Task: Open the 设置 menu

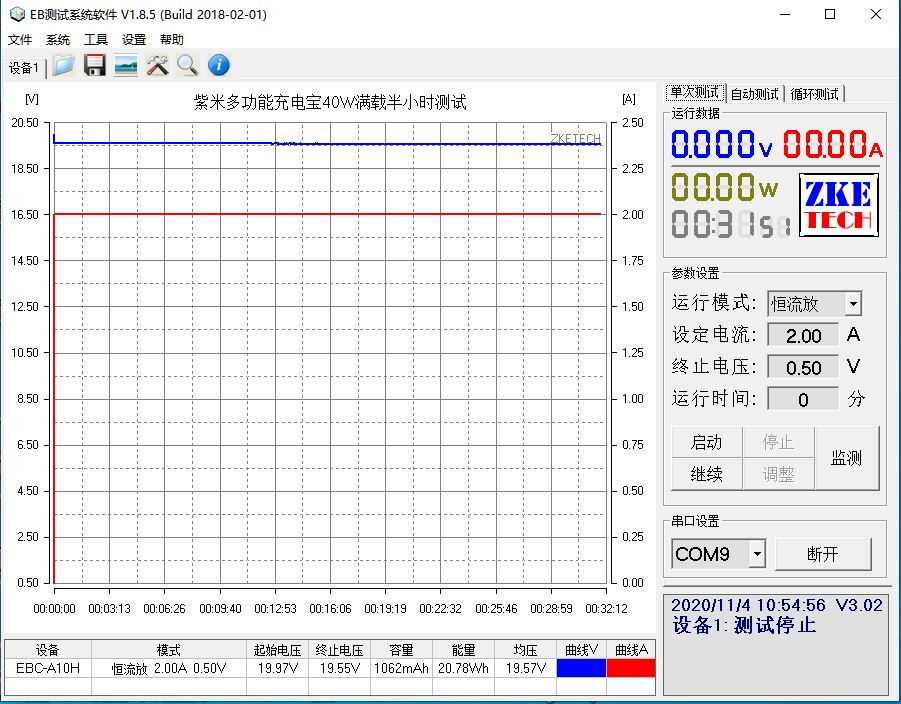Action: (x=133, y=40)
